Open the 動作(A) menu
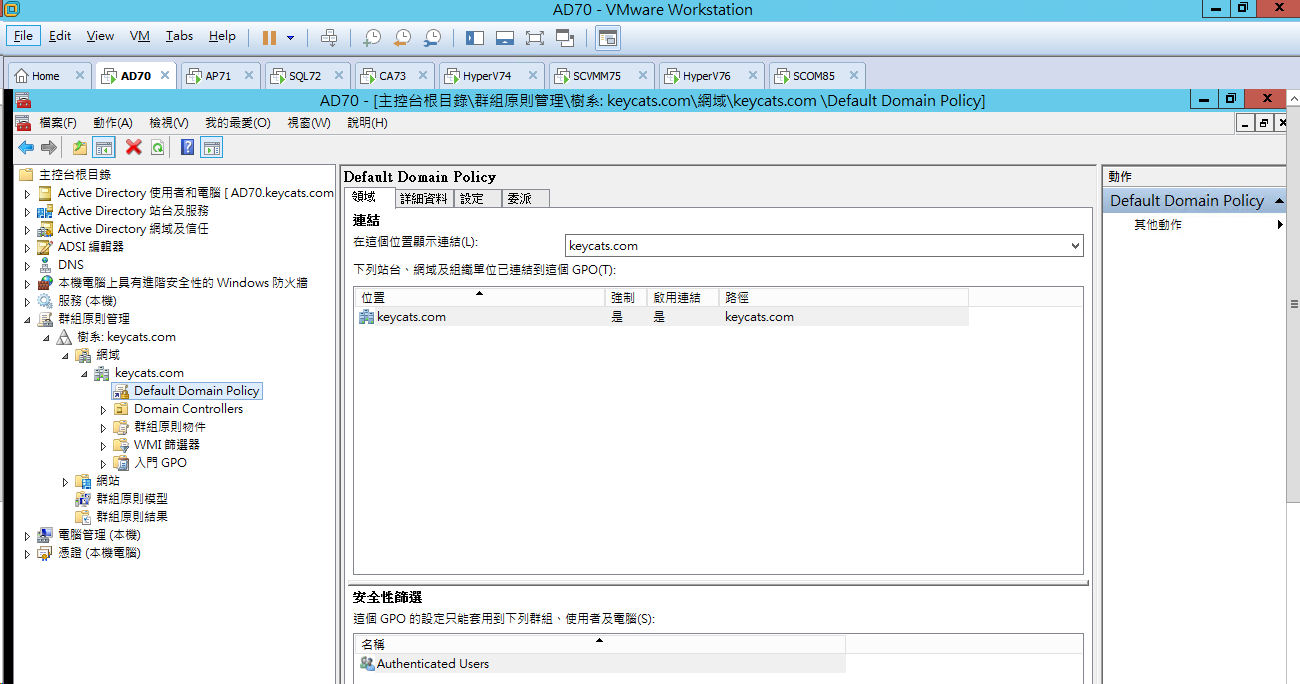This screenshot has height=684, width=1300. [113, 123]
